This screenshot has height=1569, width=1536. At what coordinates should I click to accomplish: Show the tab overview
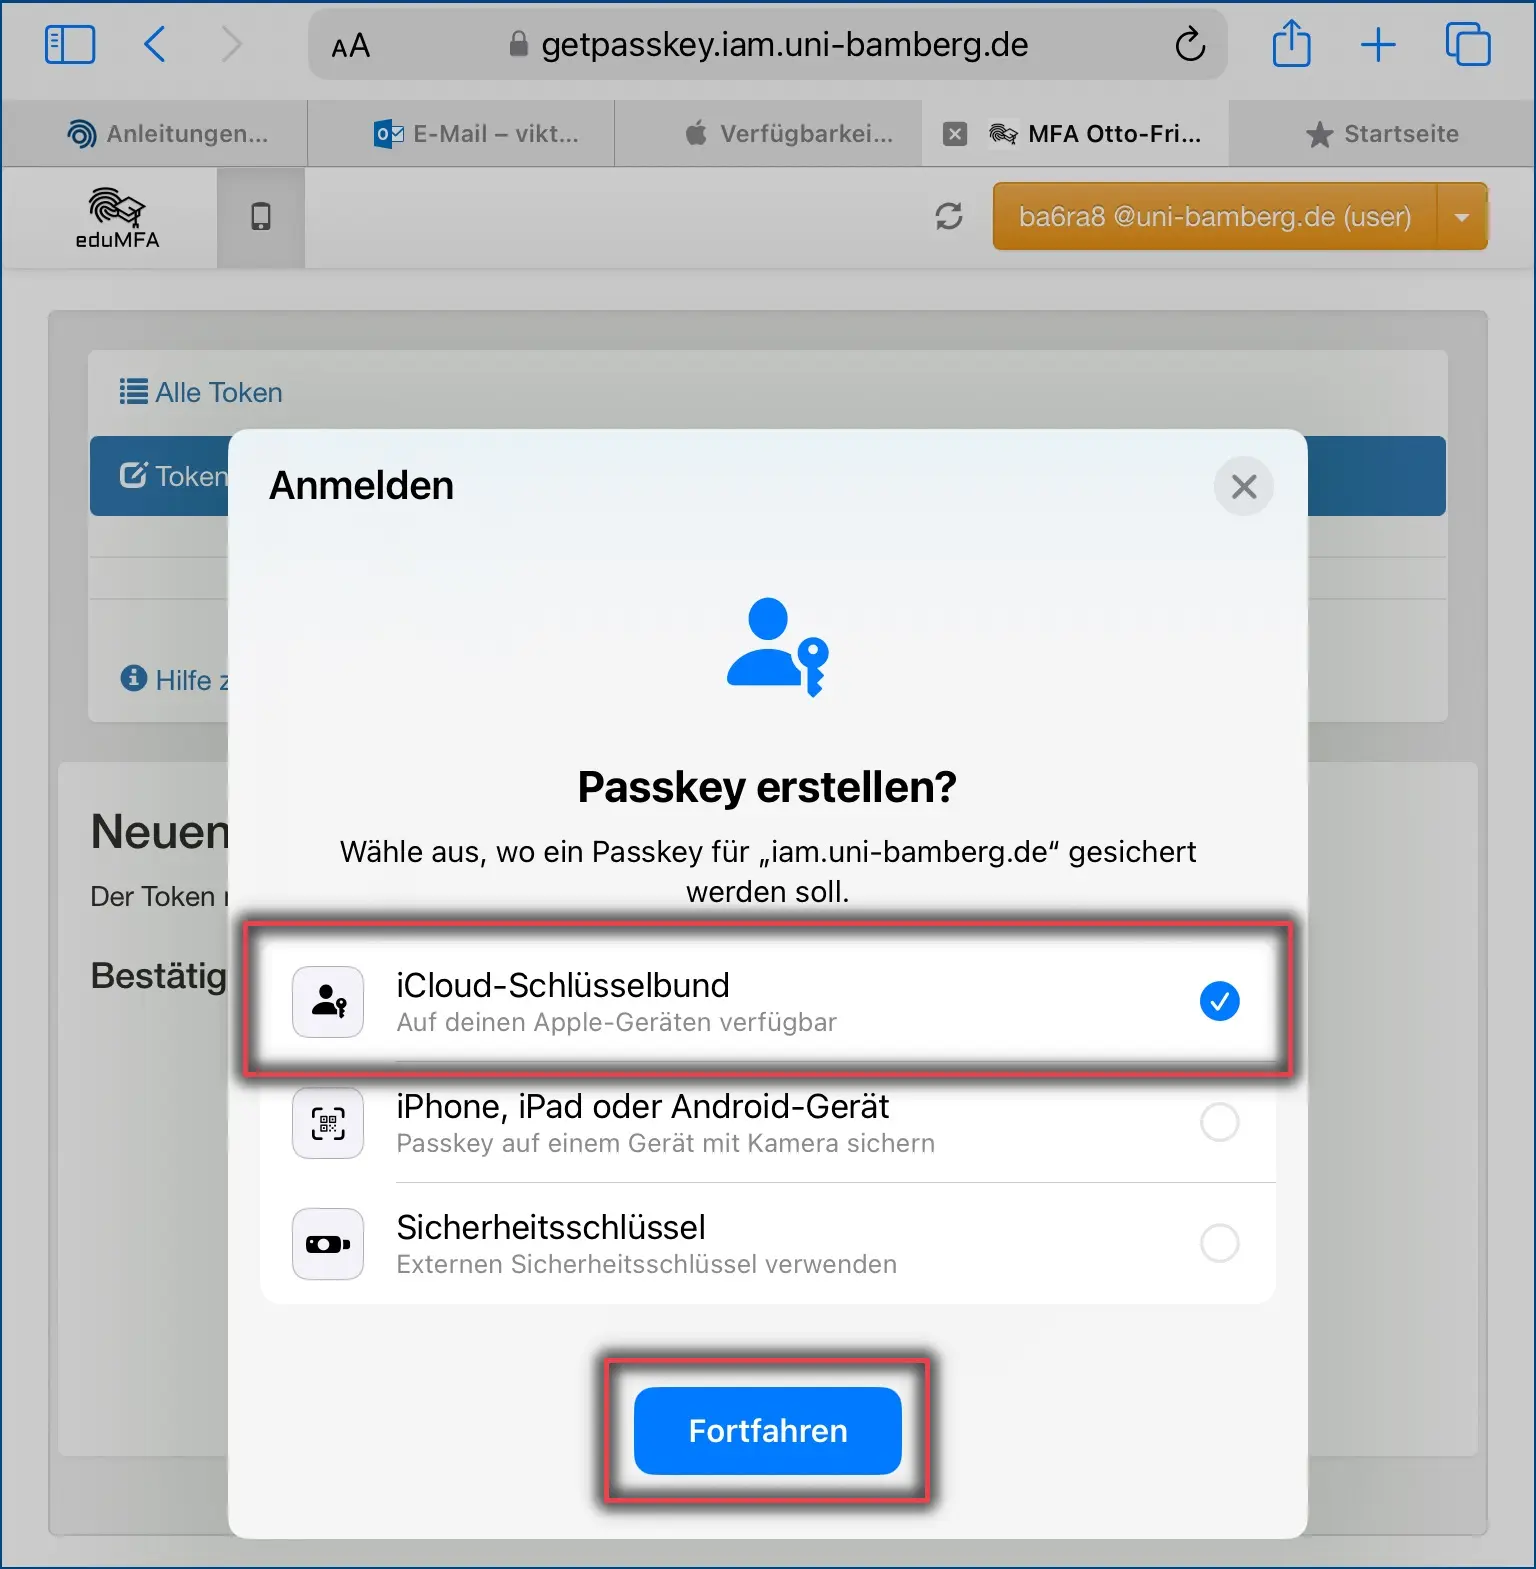(x=1468, y=45)
